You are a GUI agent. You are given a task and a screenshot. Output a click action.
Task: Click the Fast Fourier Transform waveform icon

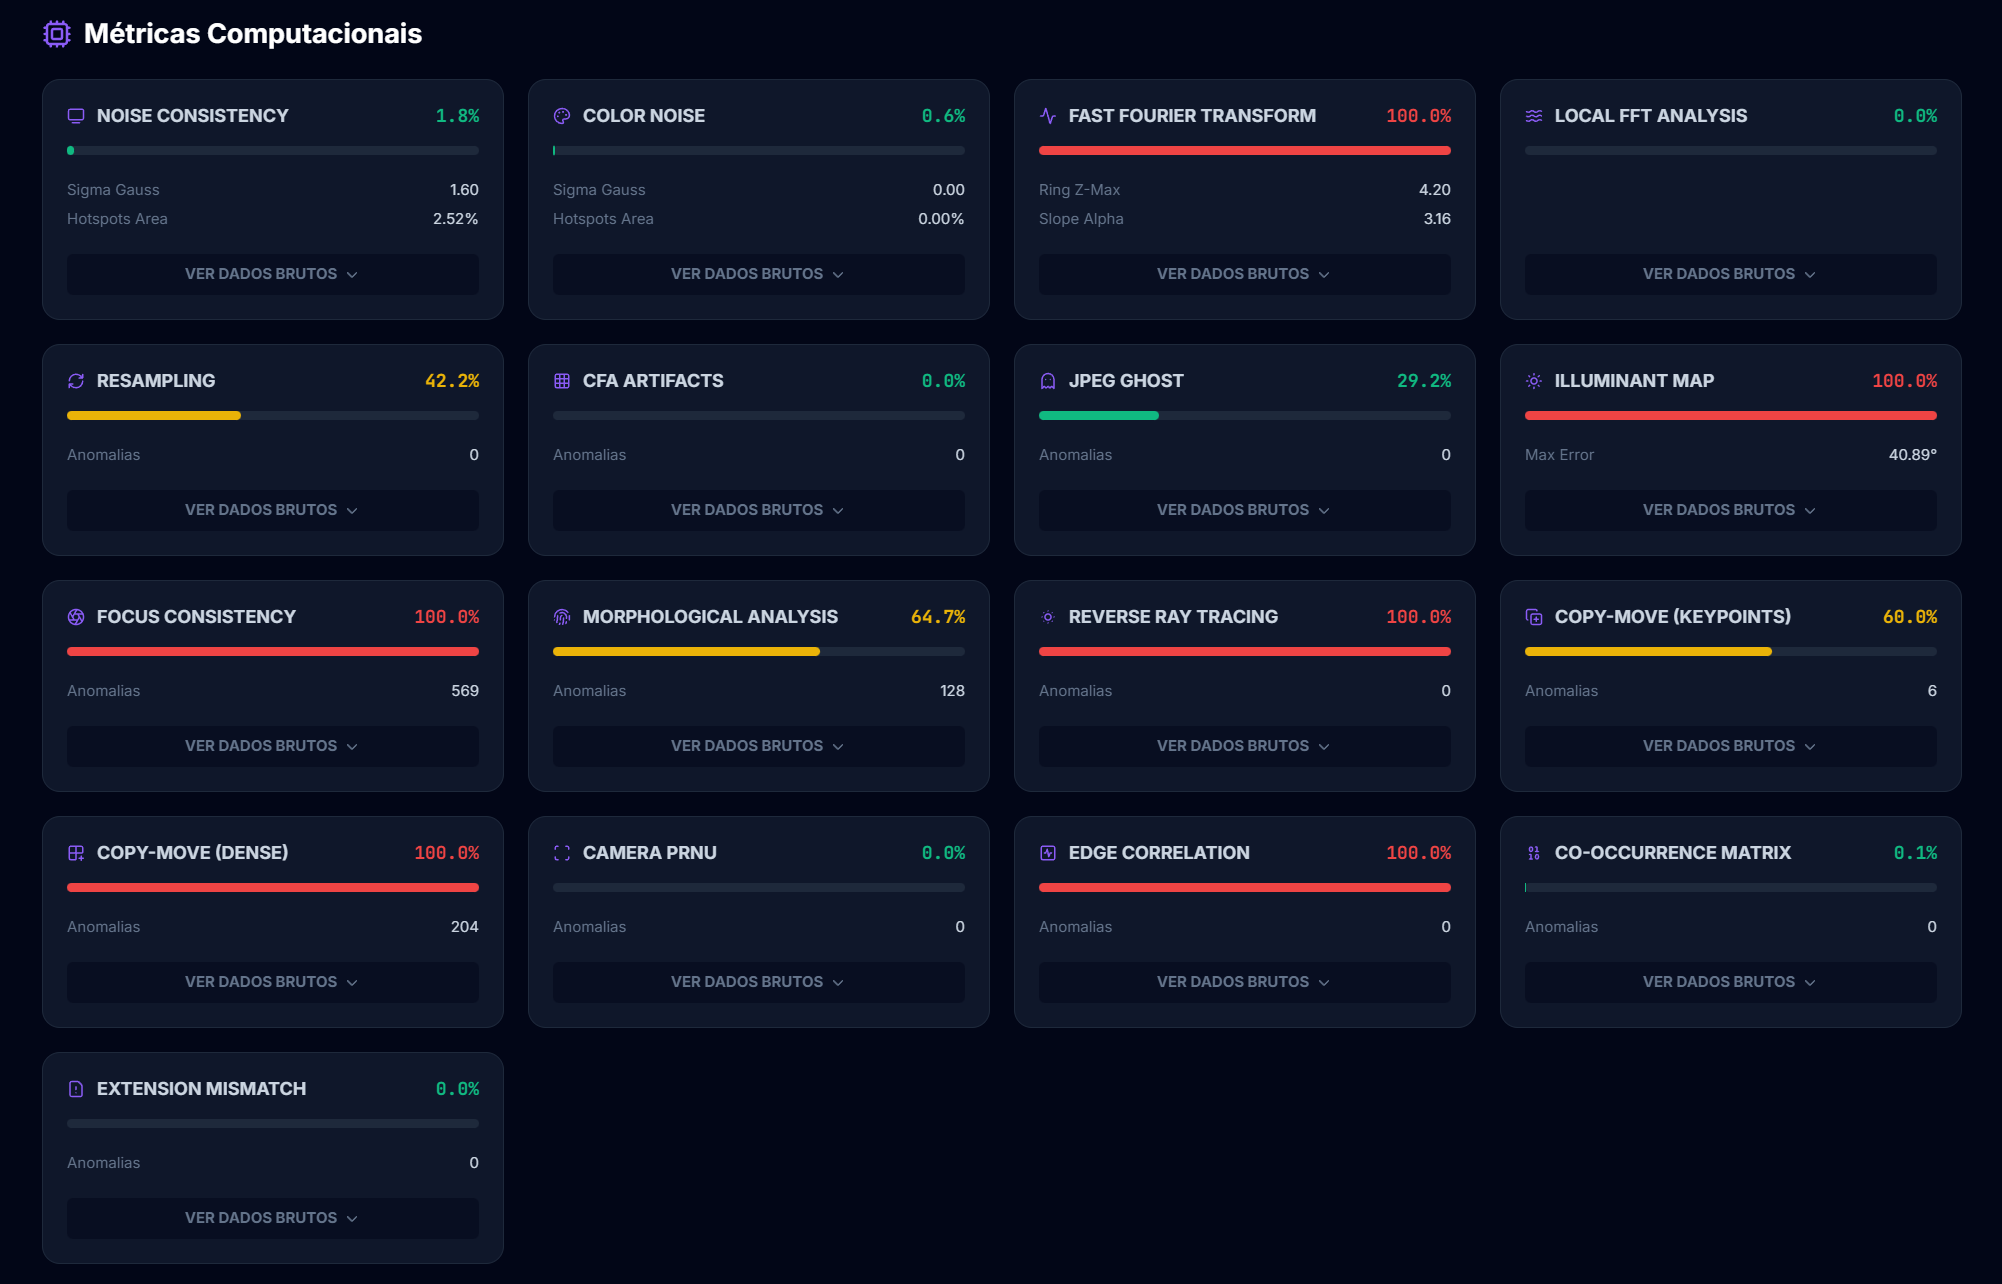[1048, 116]
